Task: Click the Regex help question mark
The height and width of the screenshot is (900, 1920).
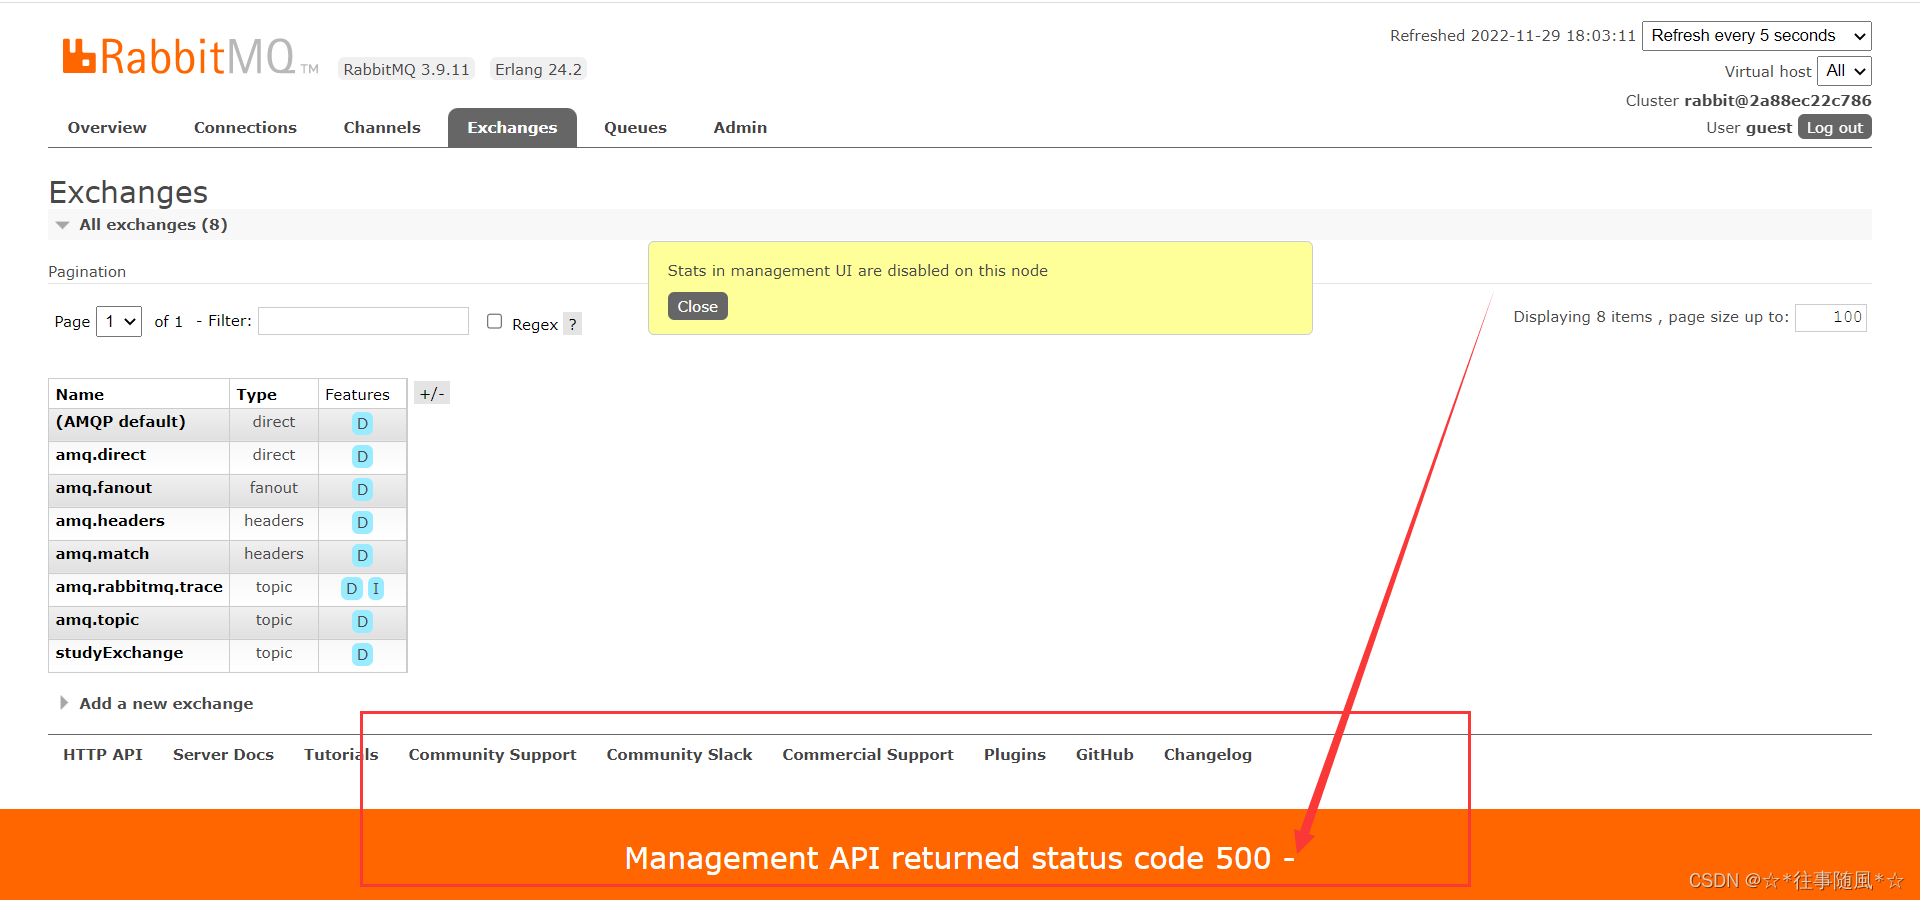Action: 572,324
